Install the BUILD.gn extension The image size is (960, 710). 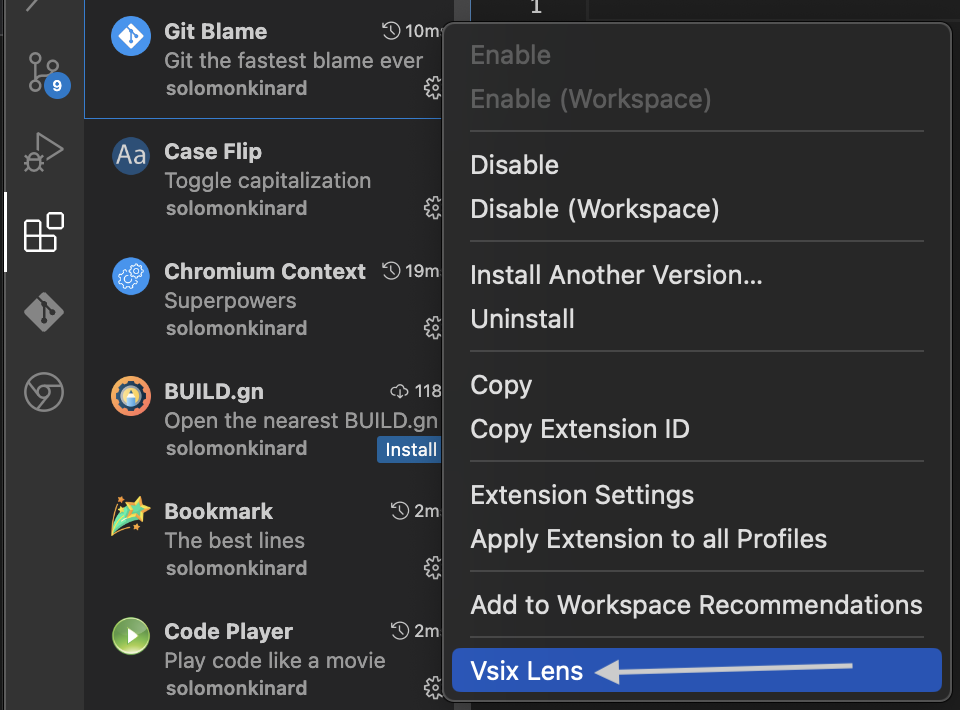tap(410, 450)
